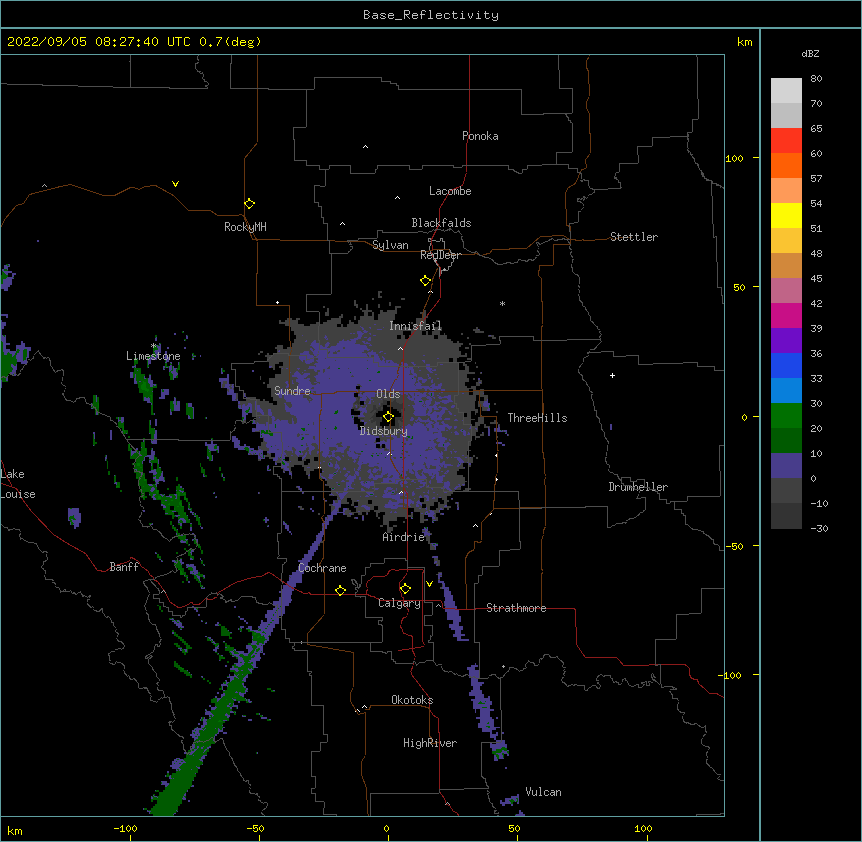The height and width of the screenshot is (842, 862).
Task: Click the yellow diamond marker below Cochrane
Action: point(340,590)
